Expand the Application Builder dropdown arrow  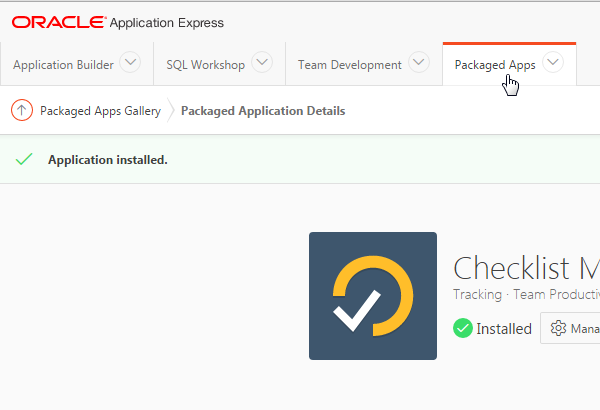pyautogui.click(x=130, y=62)
